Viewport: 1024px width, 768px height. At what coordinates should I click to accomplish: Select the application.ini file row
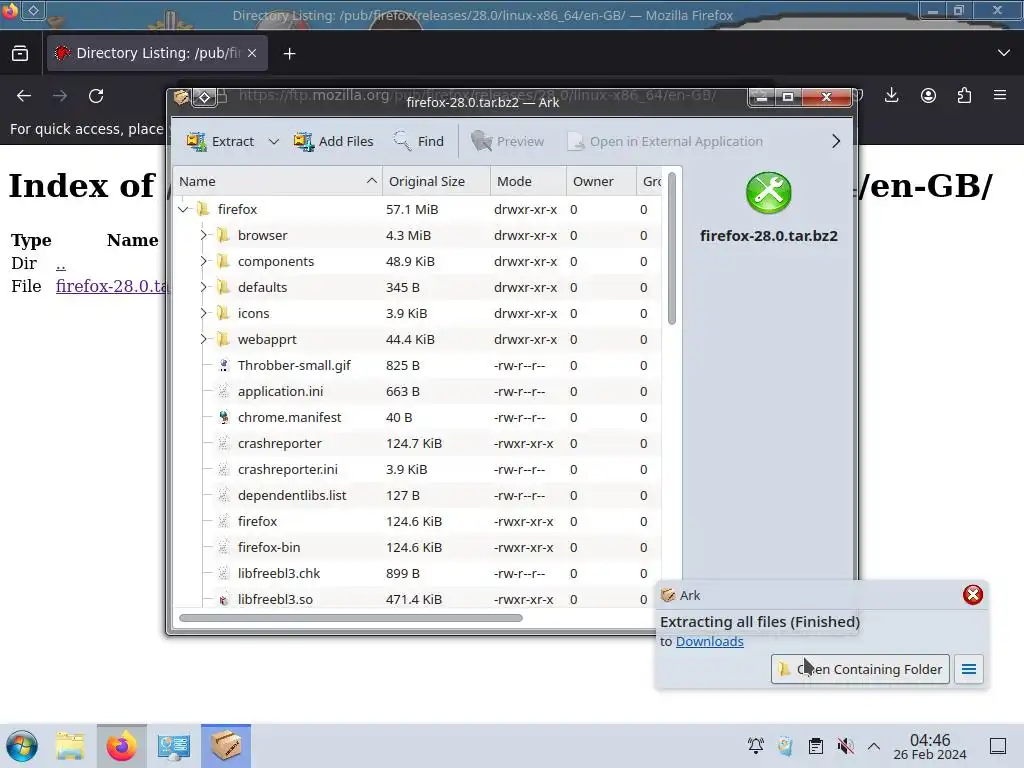coord(418,391)
